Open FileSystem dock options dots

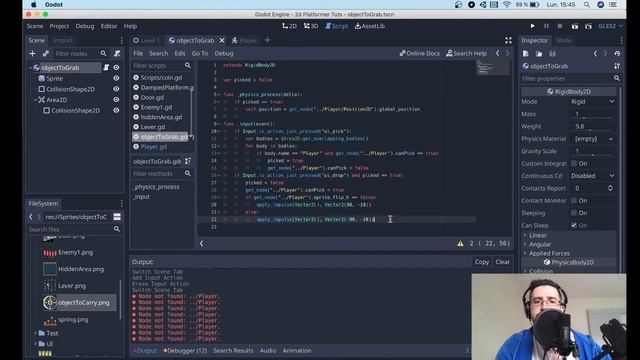pos(122,203)
